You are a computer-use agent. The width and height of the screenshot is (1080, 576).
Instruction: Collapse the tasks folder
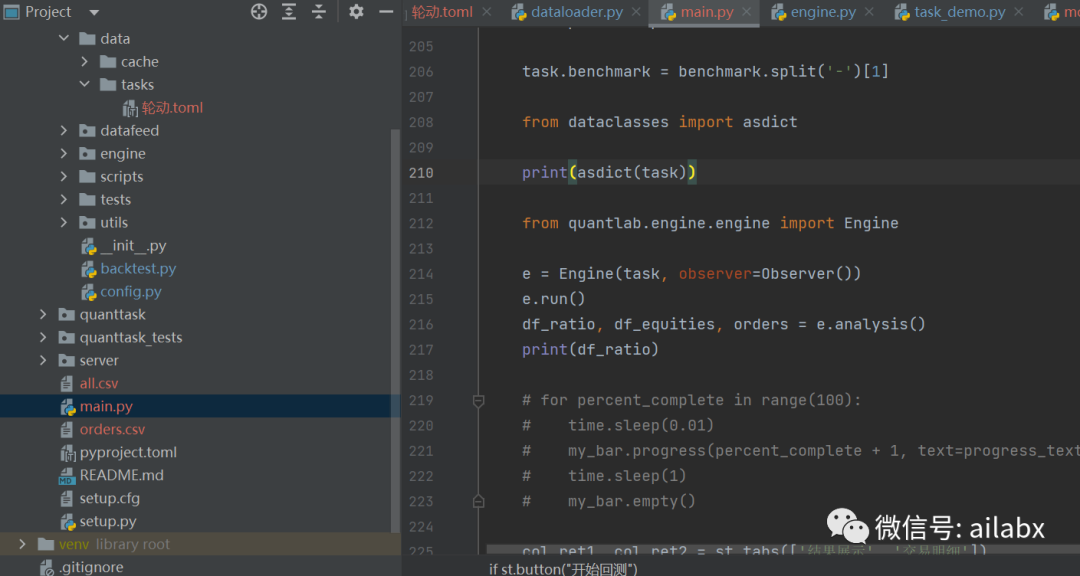[85, 84]
